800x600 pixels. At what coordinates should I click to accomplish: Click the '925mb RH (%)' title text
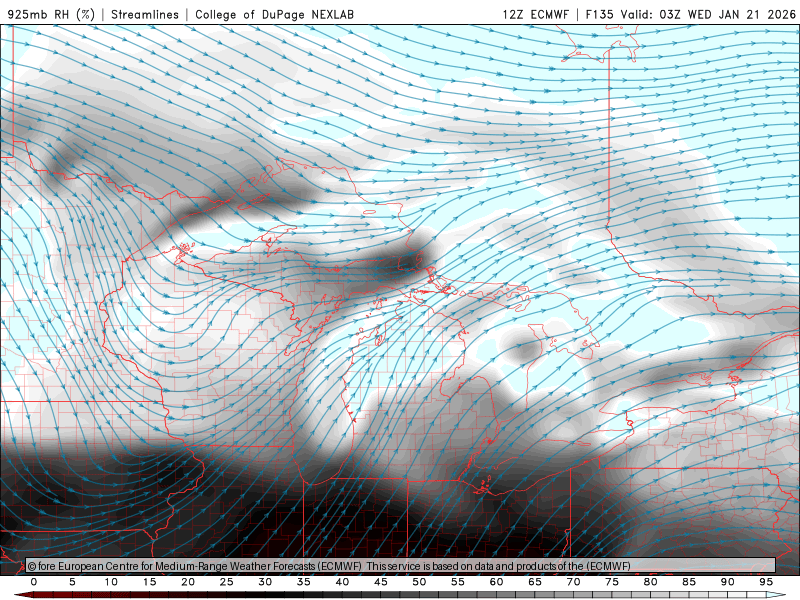51,14
